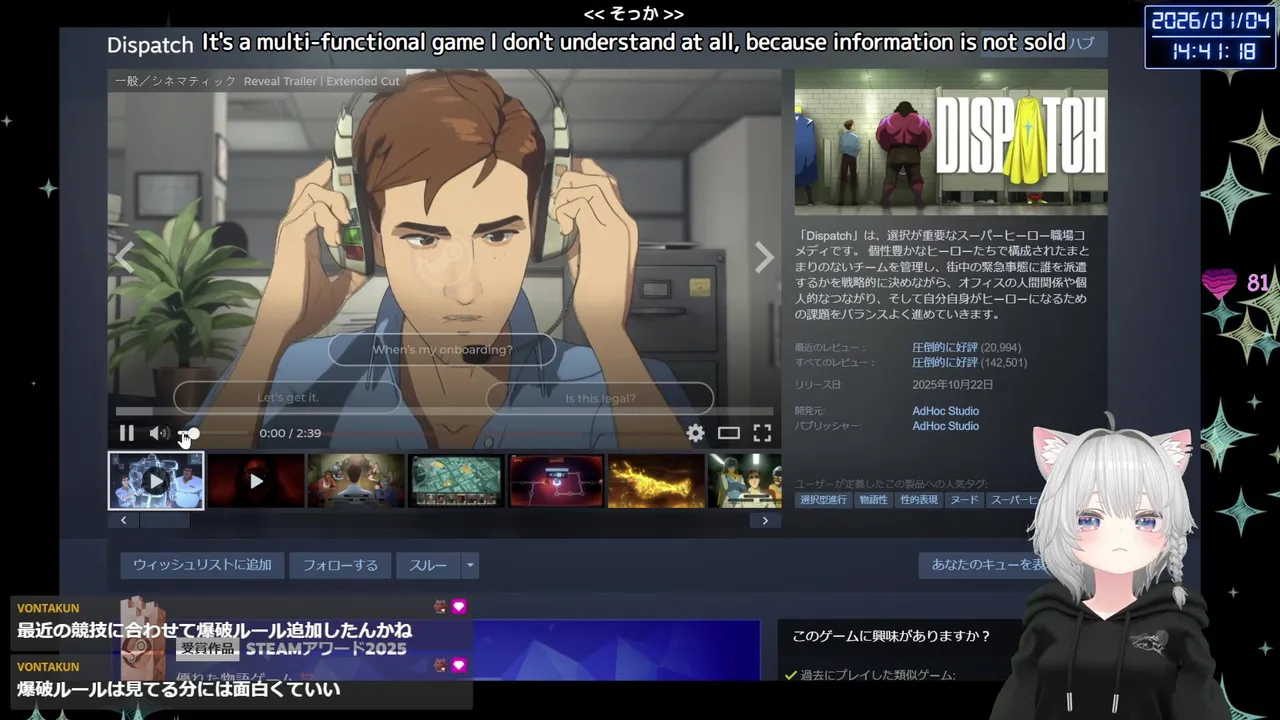
Task: Expand the dropdown arrow beside スルー
Action: click(469, 565)
